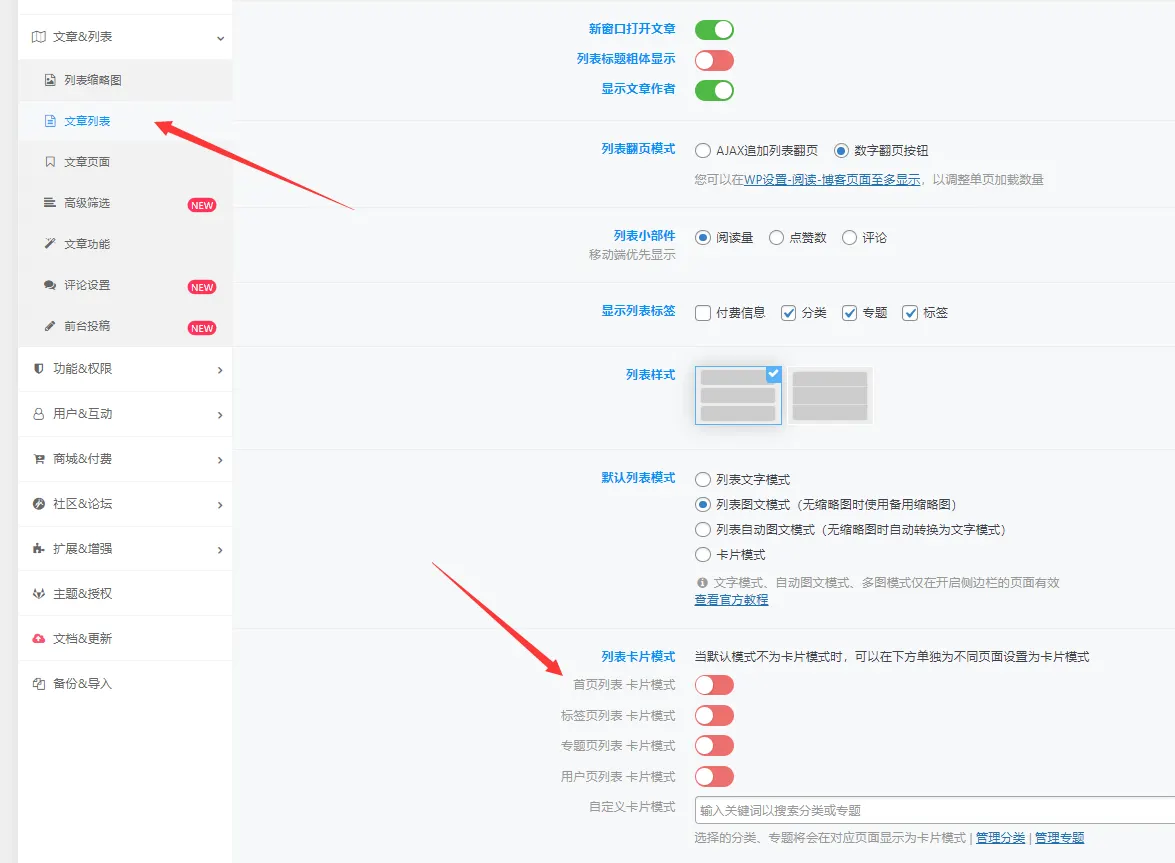
Task: Select 列表图文模式 radio option
Action: tap(703, 504)
